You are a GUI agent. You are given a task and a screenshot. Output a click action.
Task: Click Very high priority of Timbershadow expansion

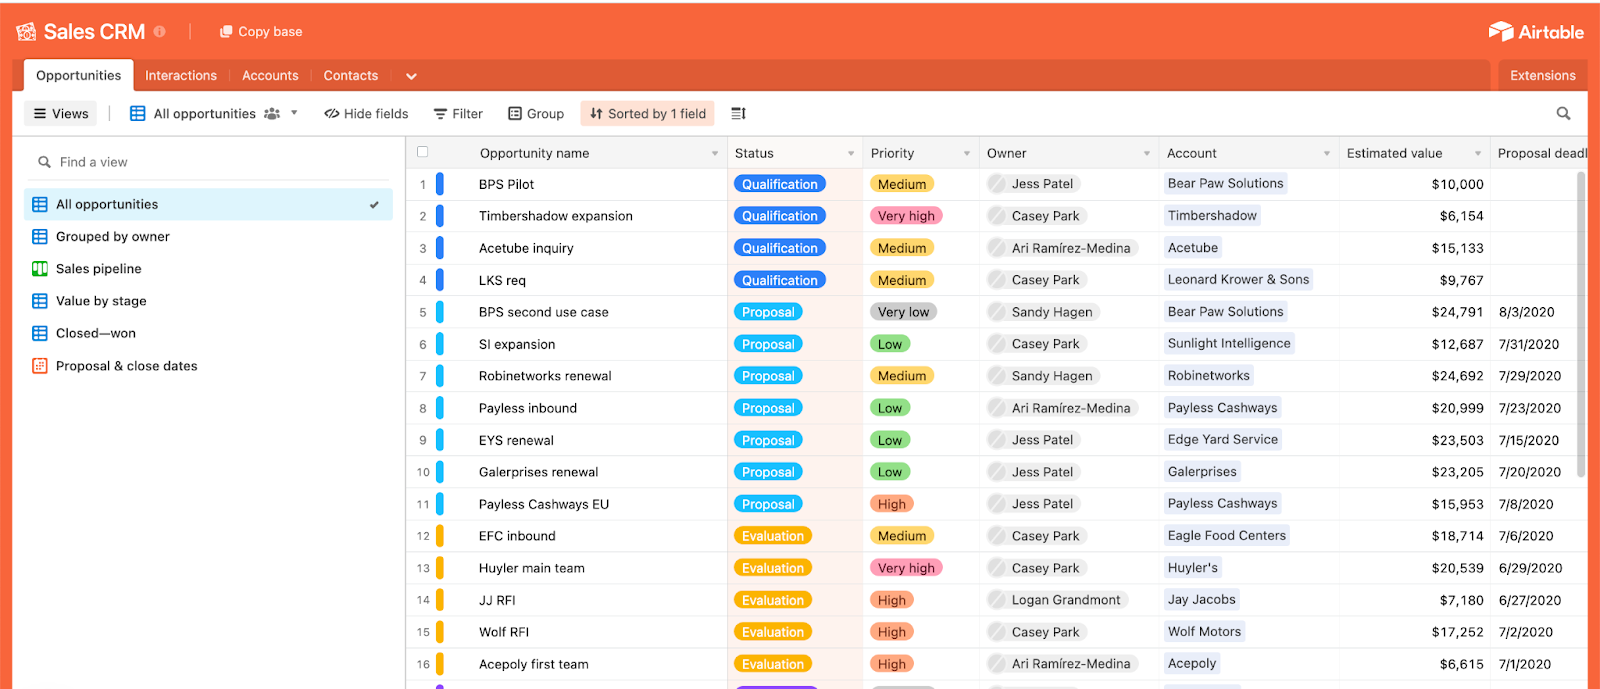906,216
